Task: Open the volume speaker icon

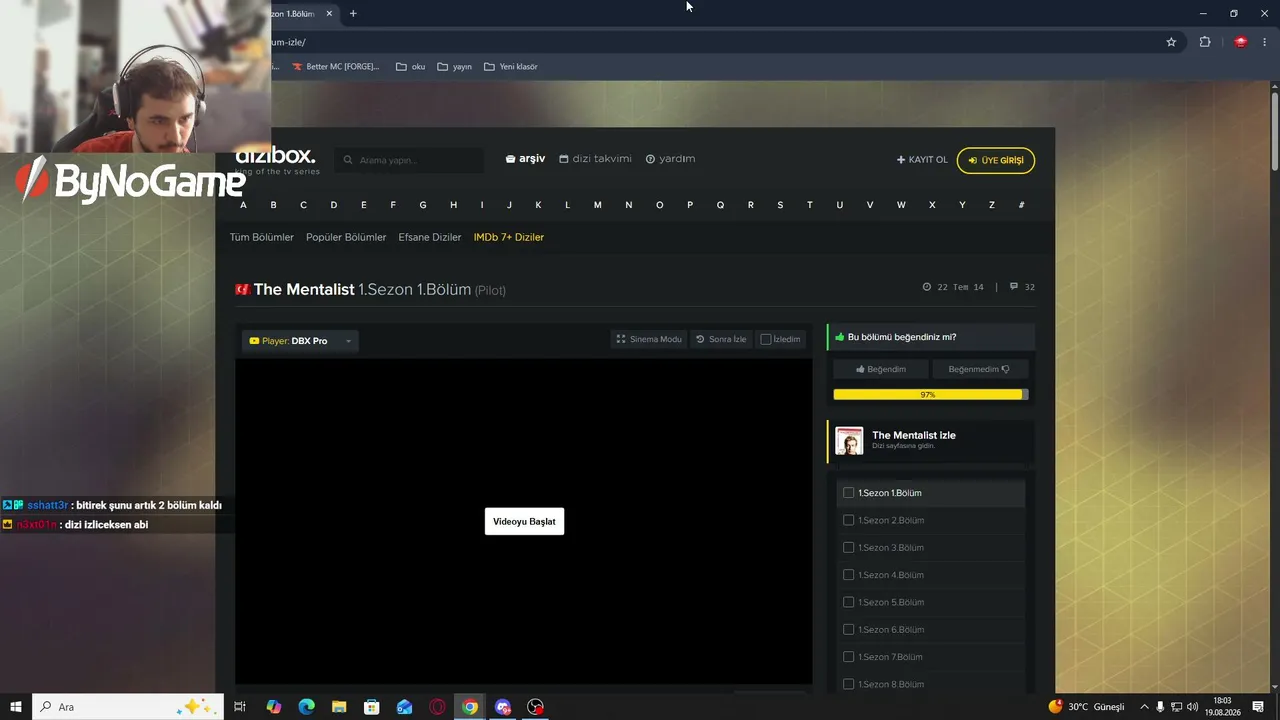Action: click(x=1192, y=707)
